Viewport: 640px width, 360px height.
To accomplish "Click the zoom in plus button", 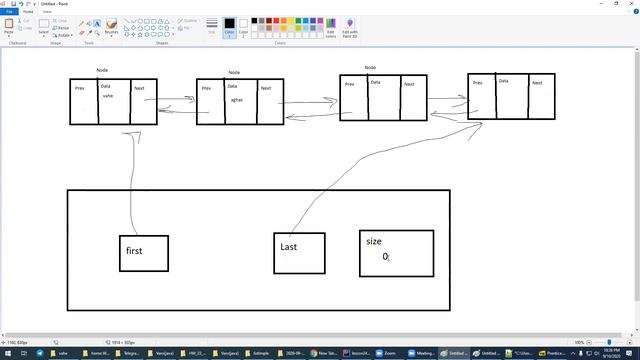I will [630, 342].
